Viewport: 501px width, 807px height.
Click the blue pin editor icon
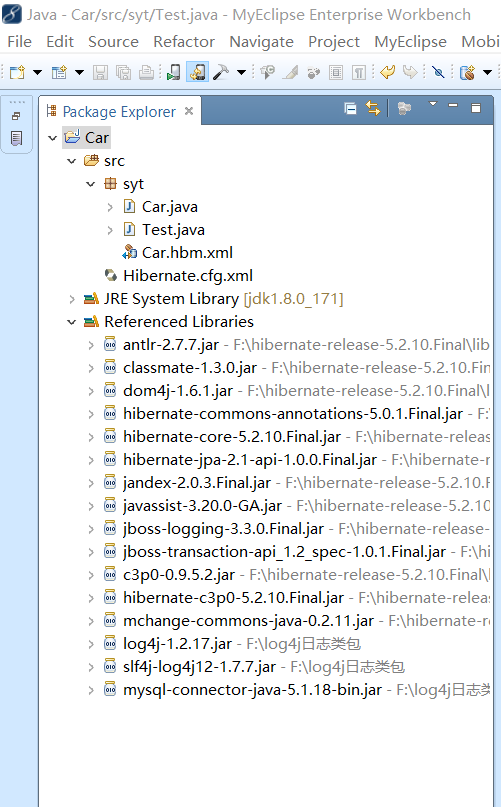[438, 72]
